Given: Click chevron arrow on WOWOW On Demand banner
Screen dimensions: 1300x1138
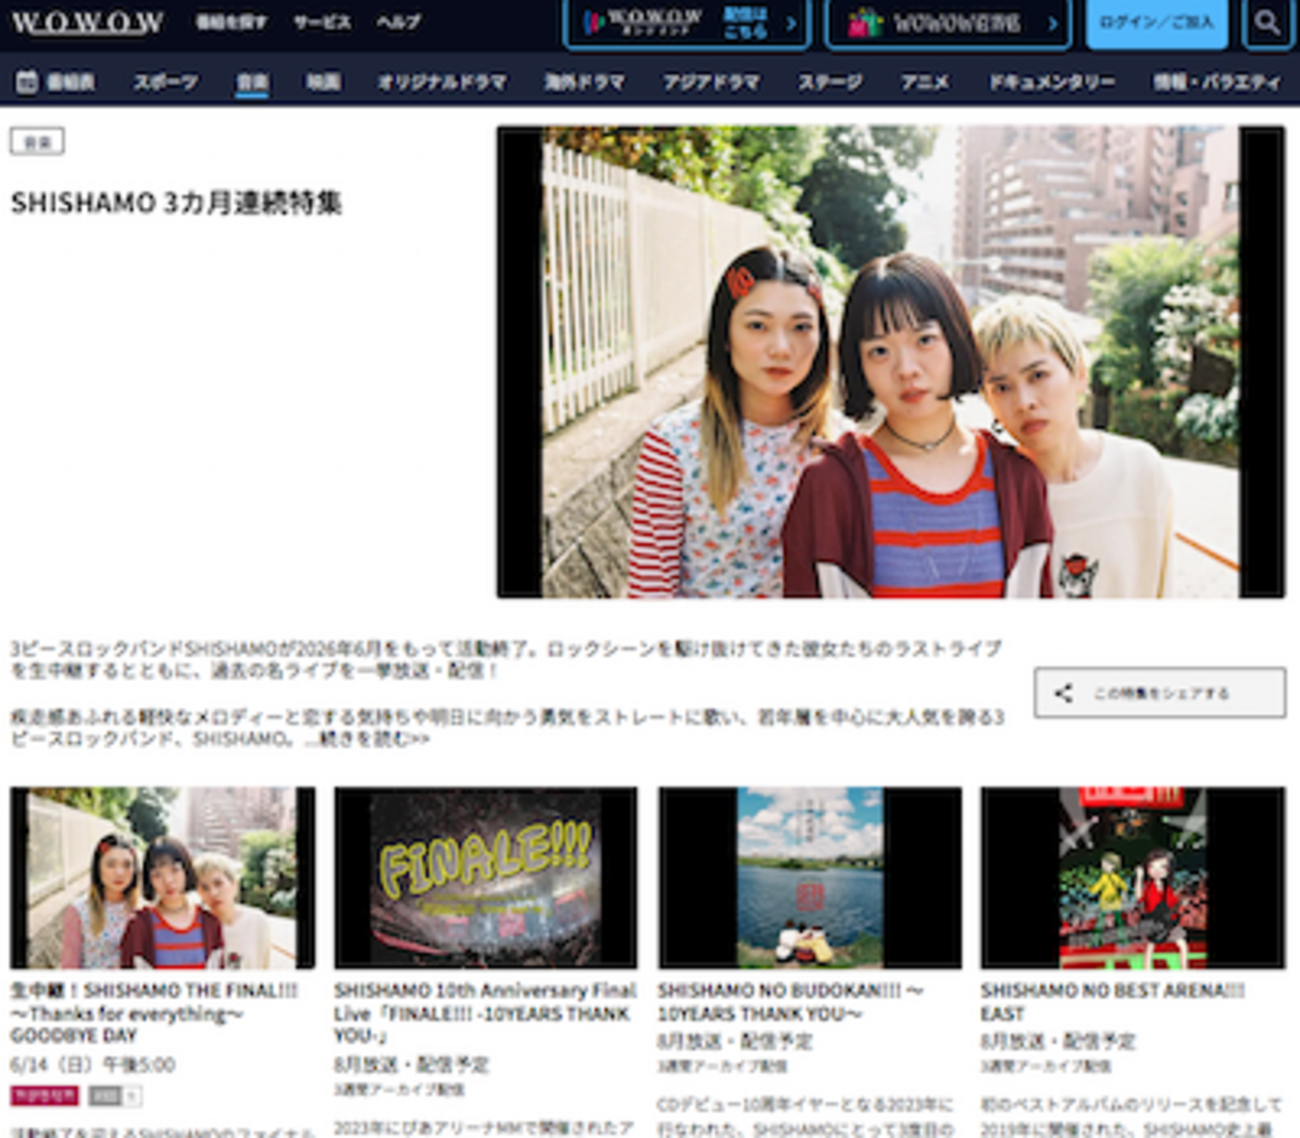Looking at the screenshot, I should click(791, 22).
